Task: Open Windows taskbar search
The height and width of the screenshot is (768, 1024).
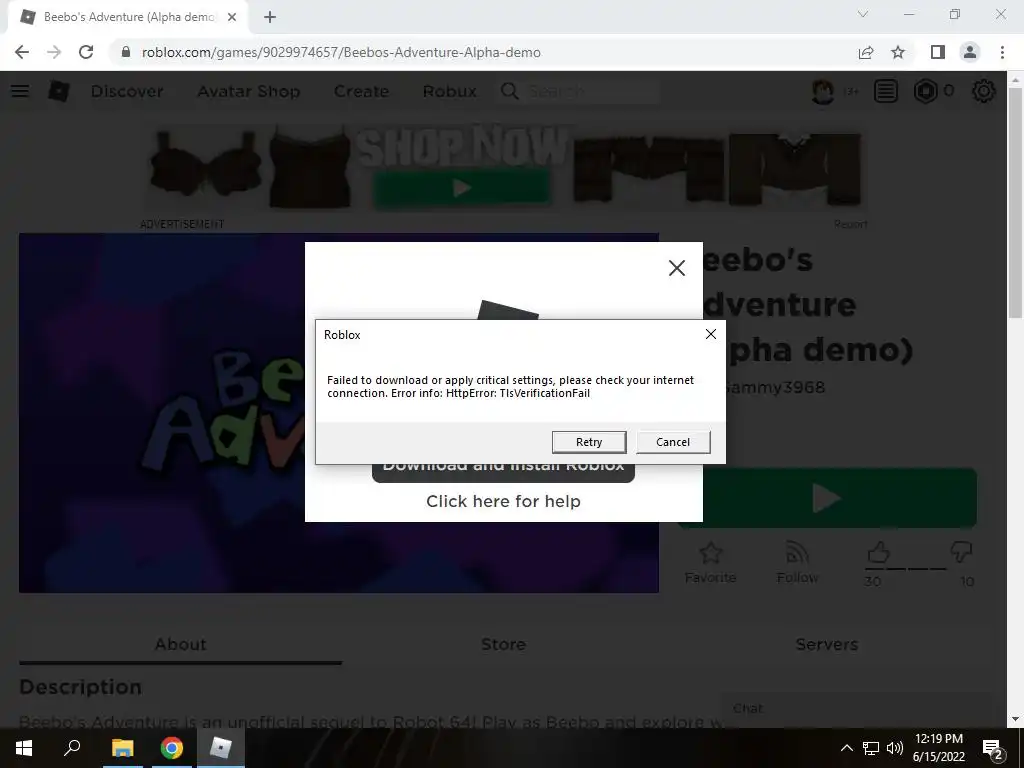Action: (72, 748)
